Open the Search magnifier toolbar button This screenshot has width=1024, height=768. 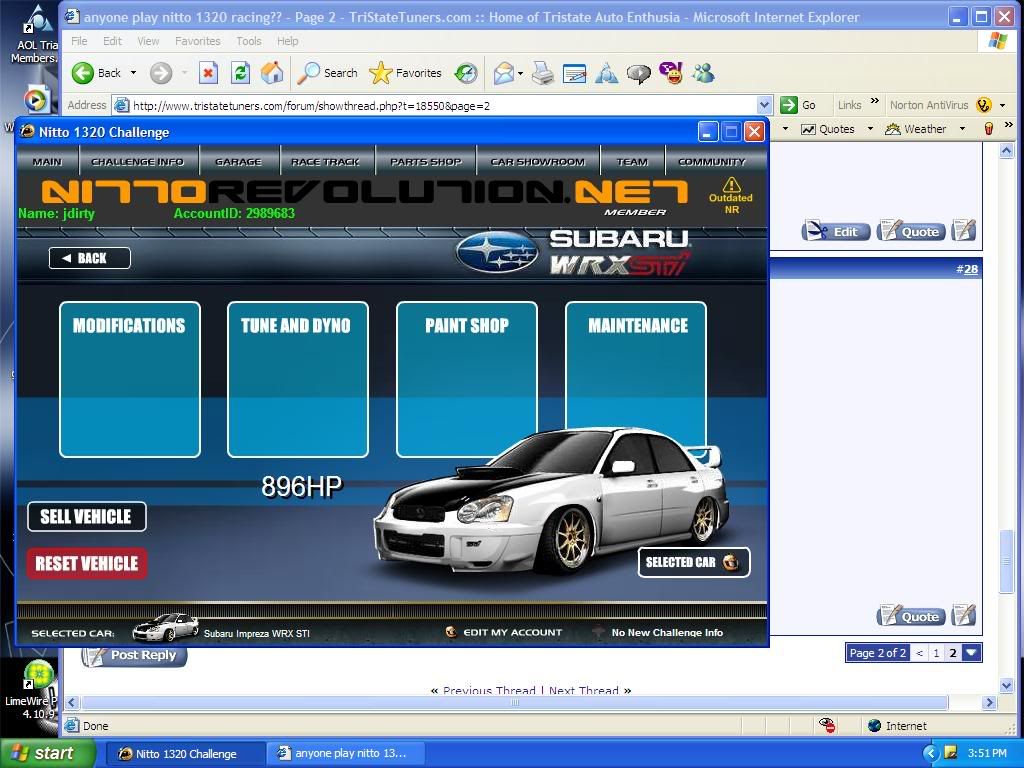click(327, 72)
